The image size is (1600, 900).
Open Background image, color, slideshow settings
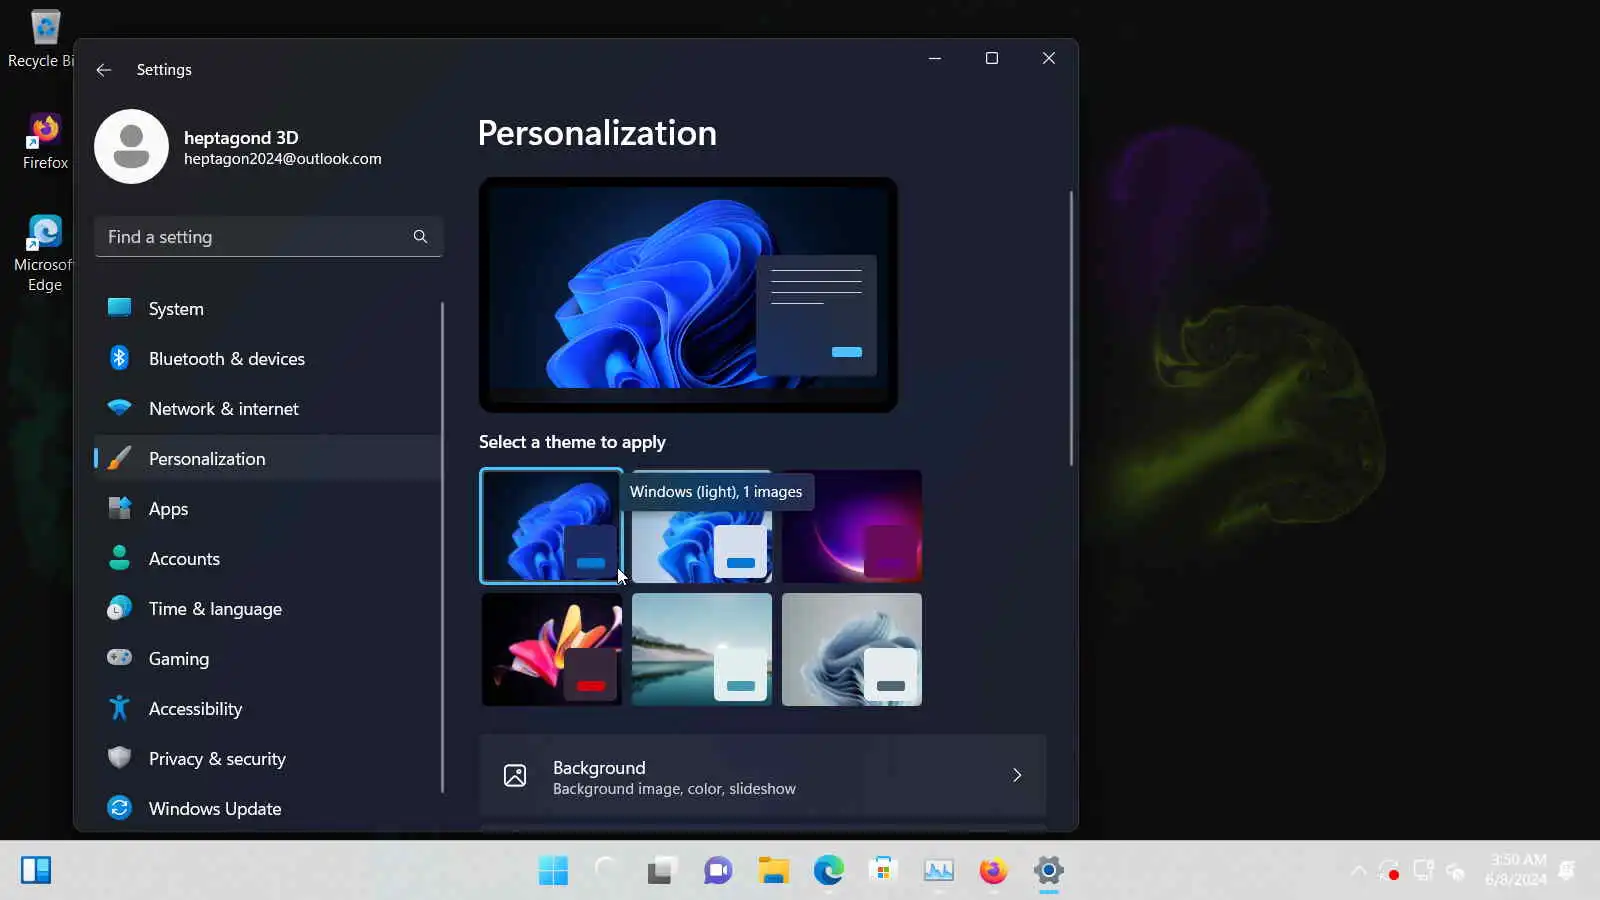click(763, 776)
